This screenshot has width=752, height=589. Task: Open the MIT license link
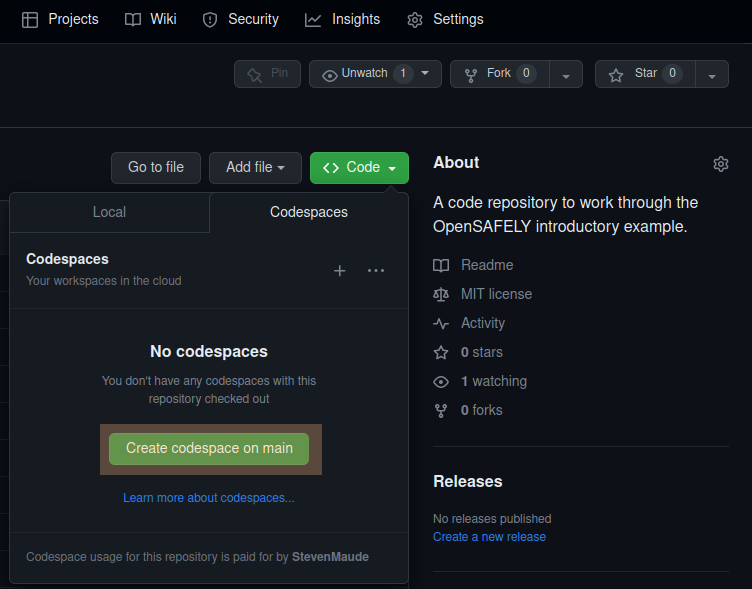click(496, 294)
